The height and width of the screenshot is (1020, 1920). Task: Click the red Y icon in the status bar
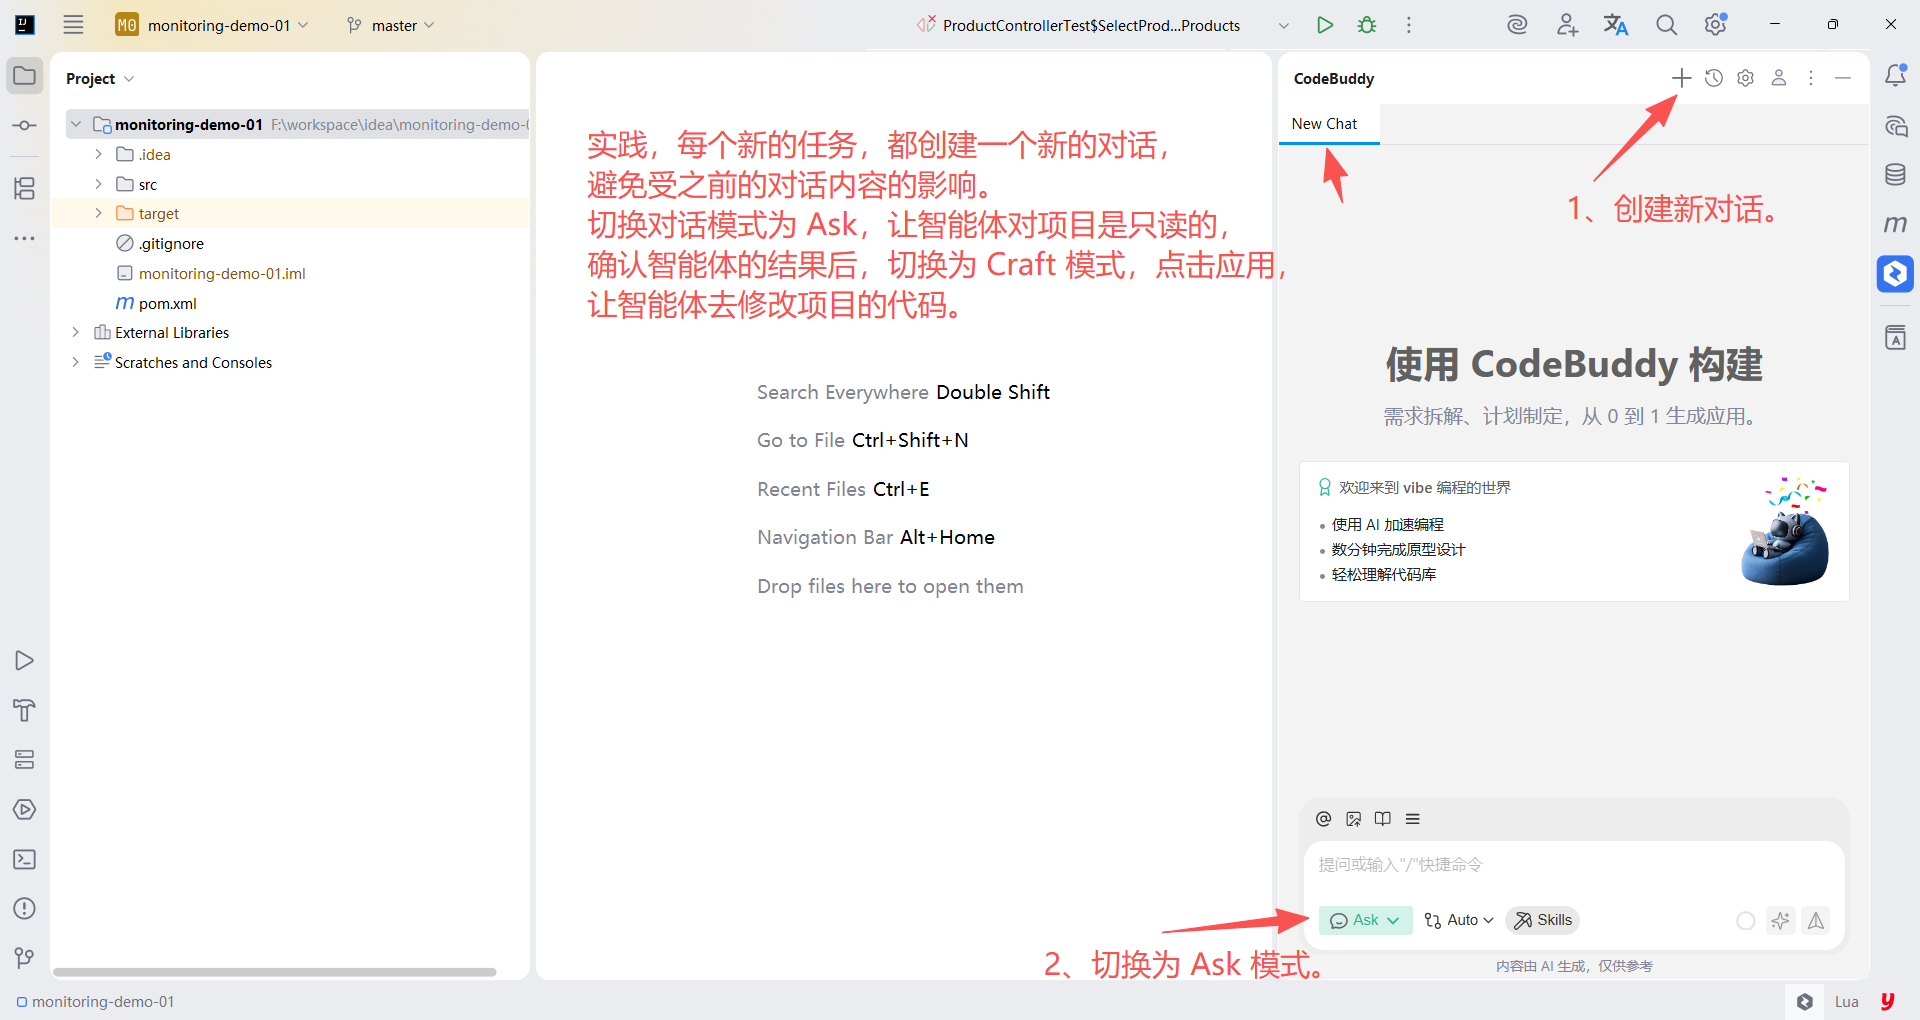1887,1001
